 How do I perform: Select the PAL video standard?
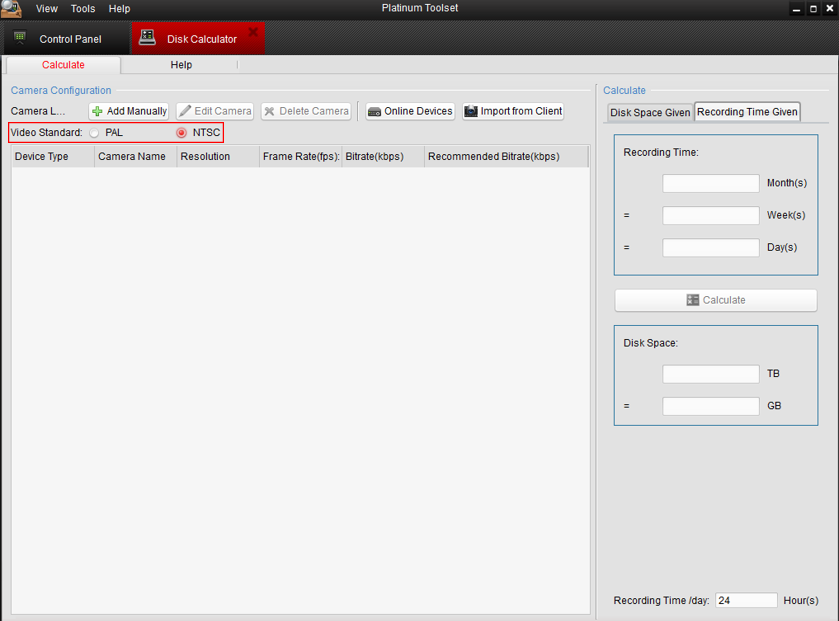click(x=94, y=133)
